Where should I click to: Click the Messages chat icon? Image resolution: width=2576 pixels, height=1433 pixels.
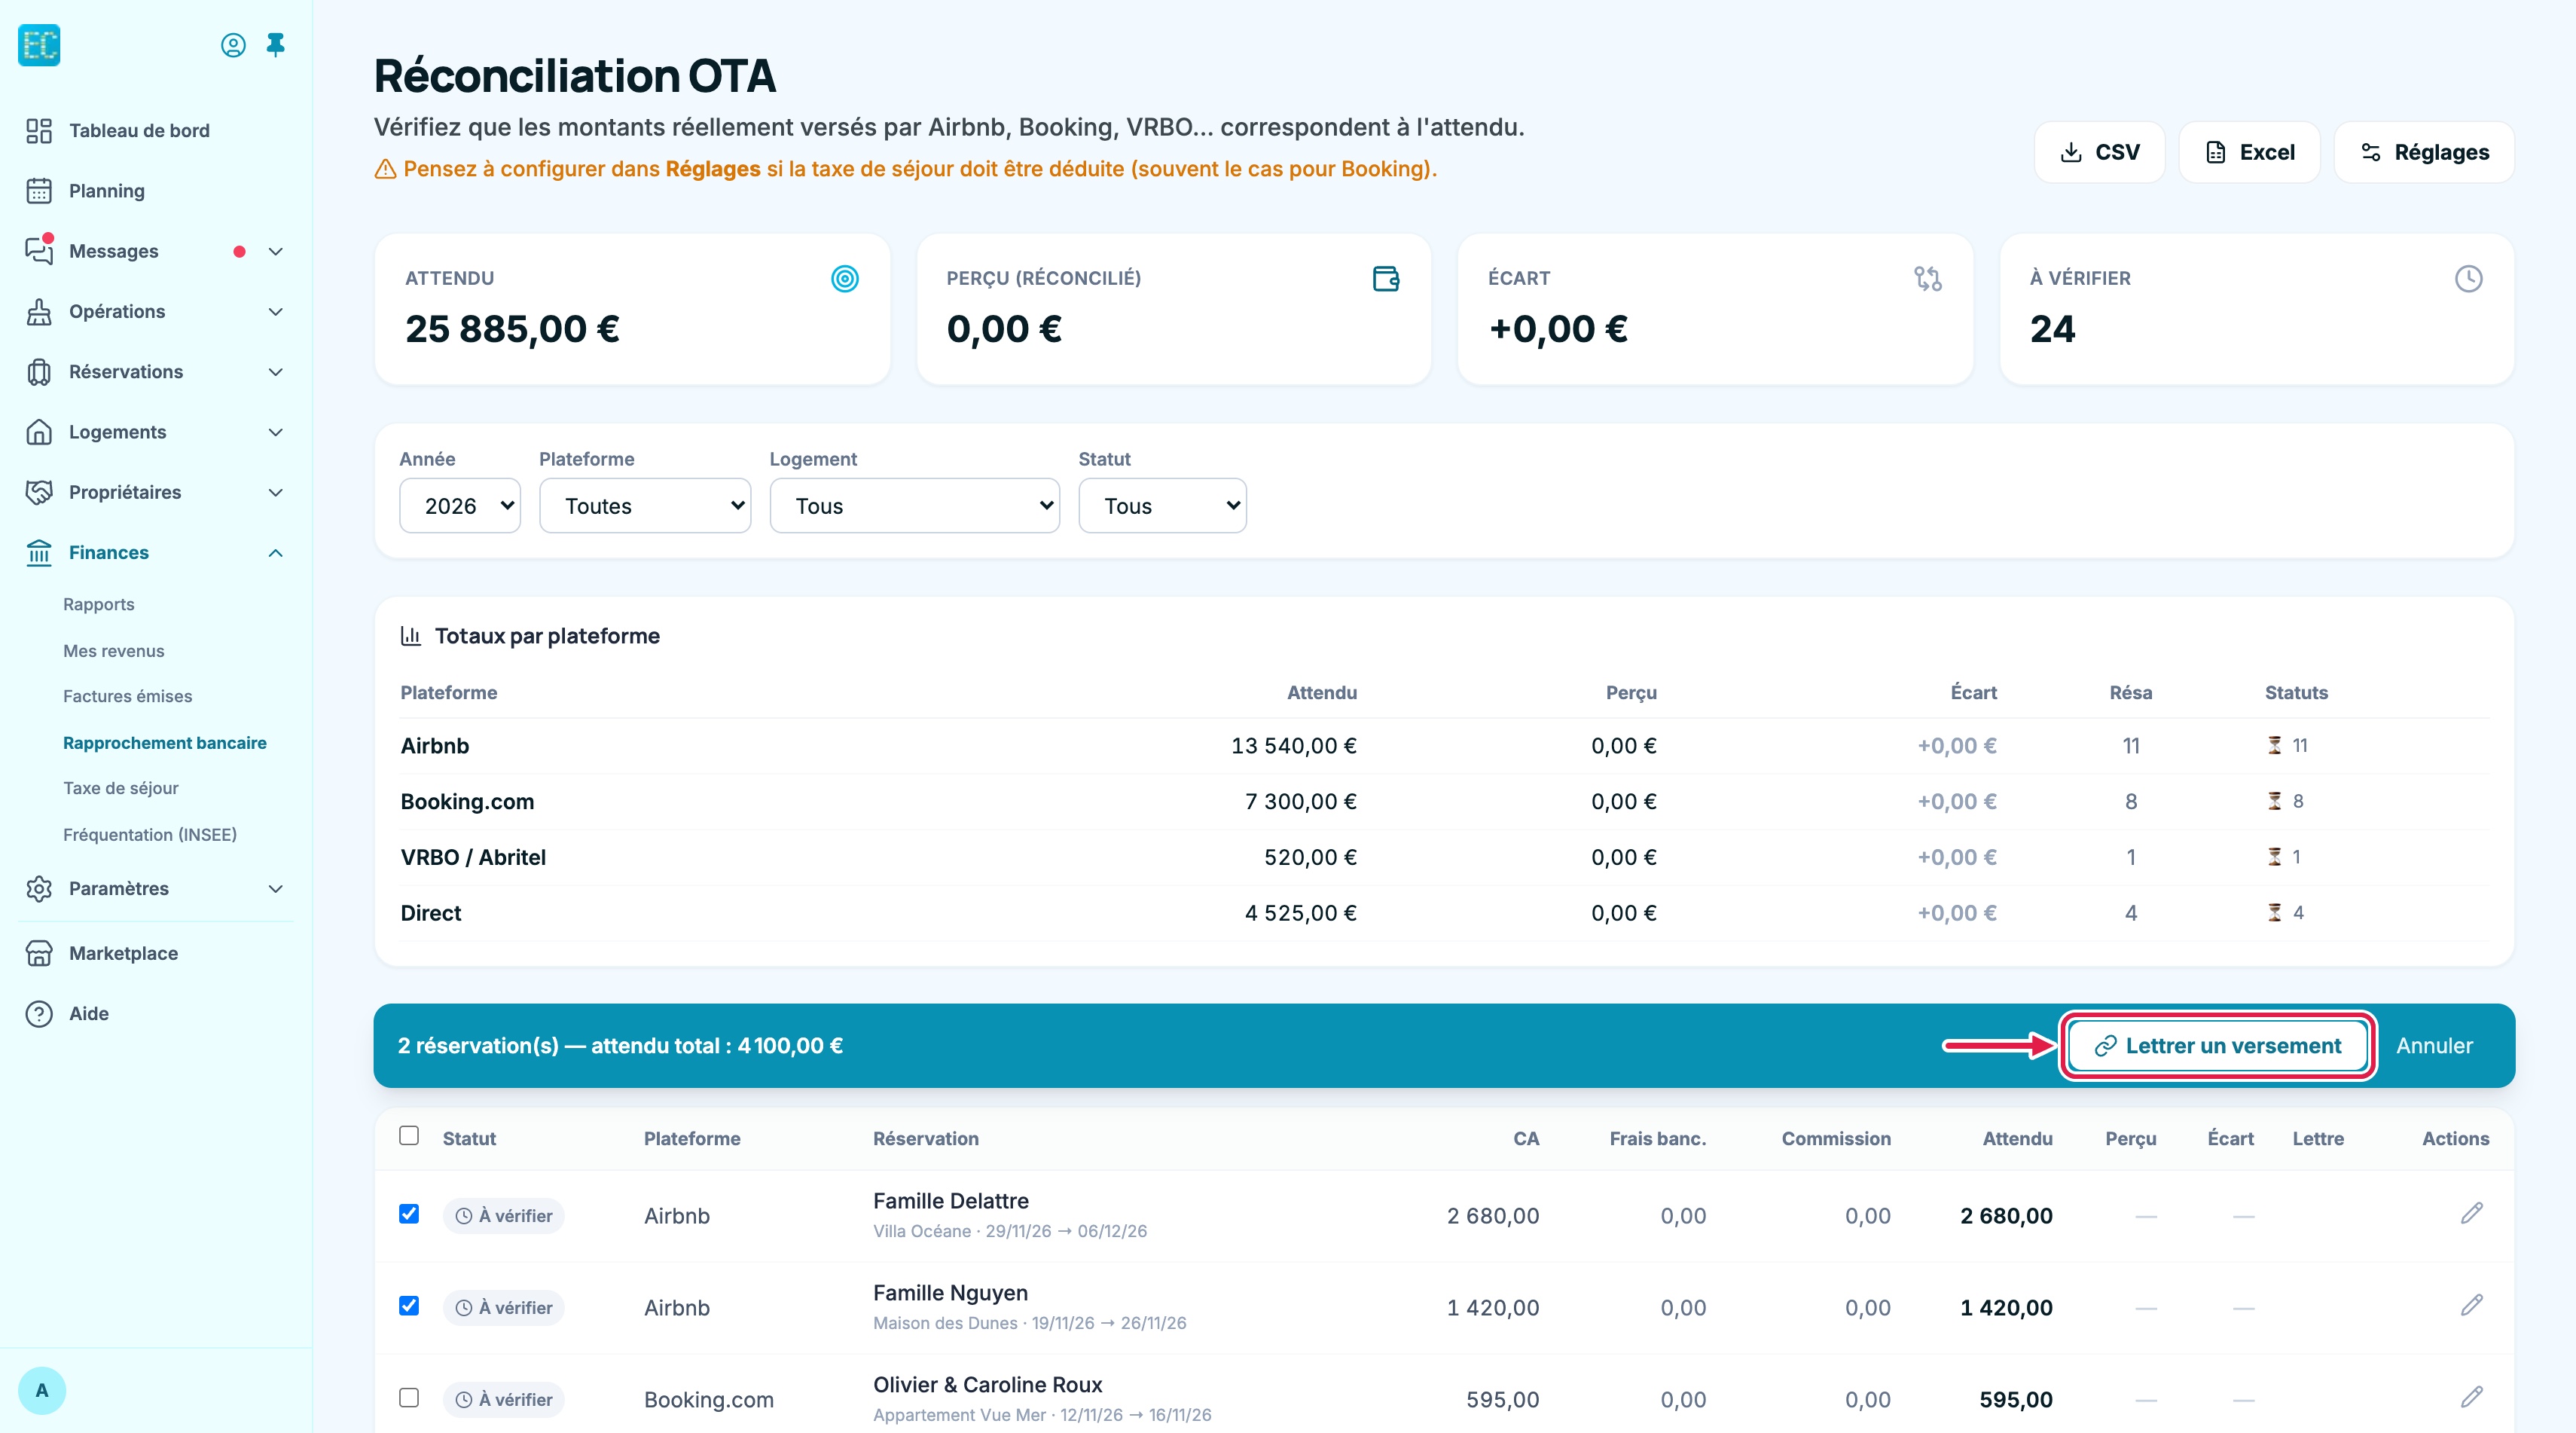point(39,251)
